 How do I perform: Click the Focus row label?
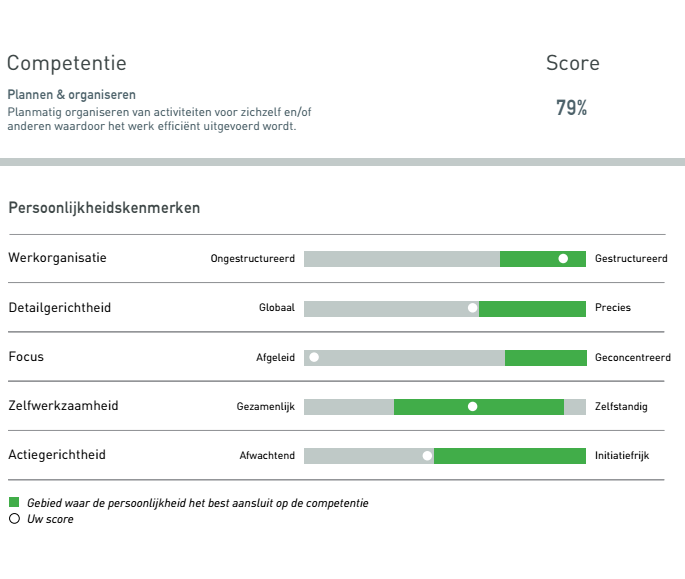(x=26, y=357)
